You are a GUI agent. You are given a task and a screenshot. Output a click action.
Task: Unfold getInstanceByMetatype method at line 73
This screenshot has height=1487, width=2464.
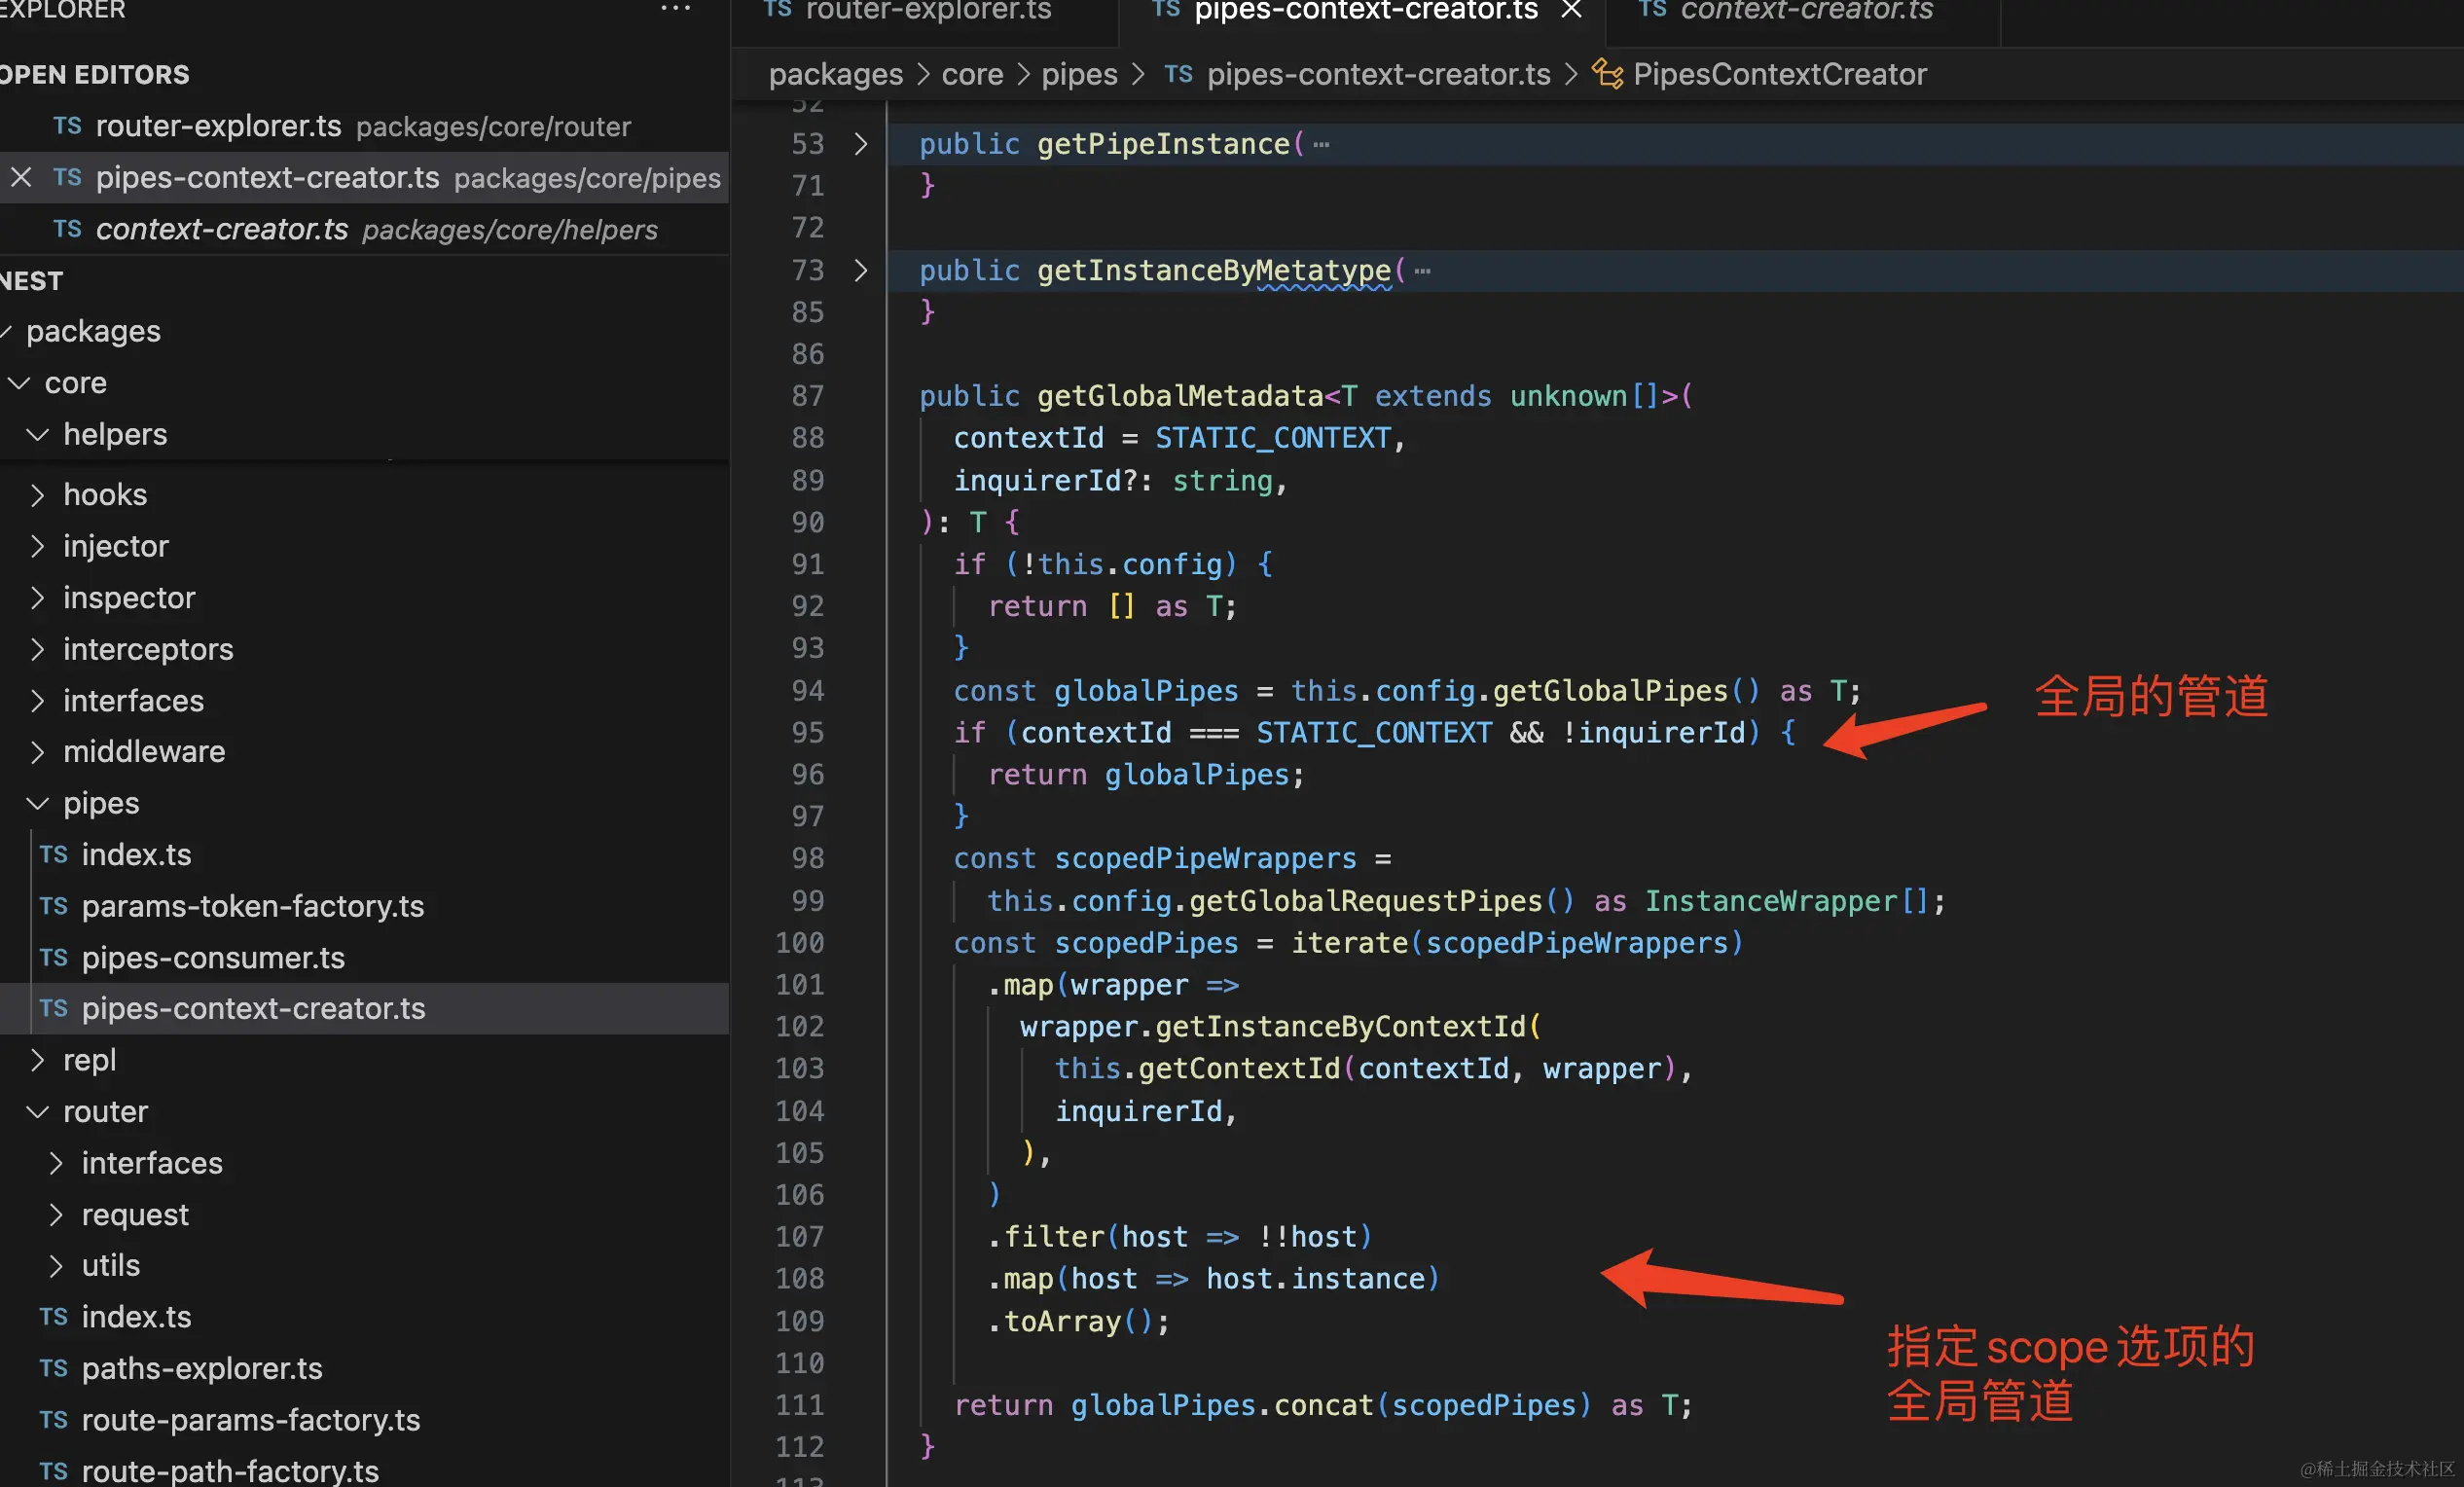pos(861,270)
